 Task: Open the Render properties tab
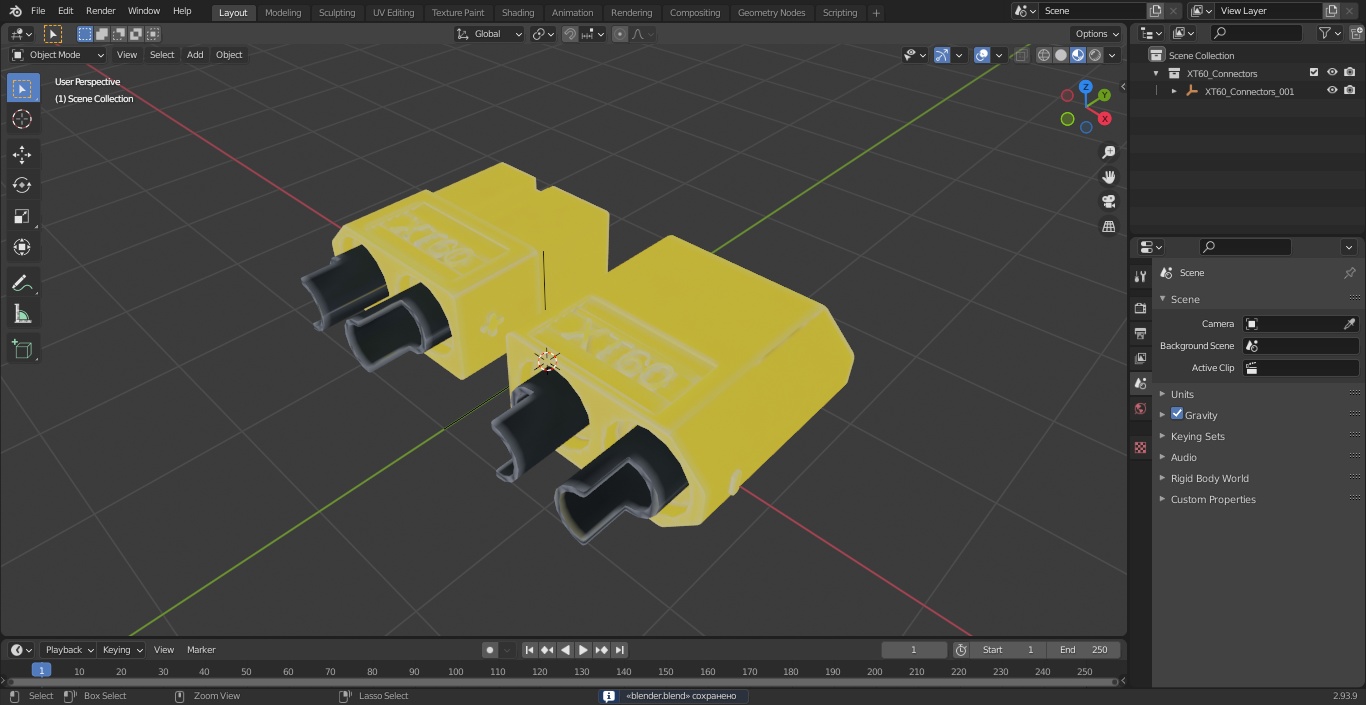click(1140, 308)
